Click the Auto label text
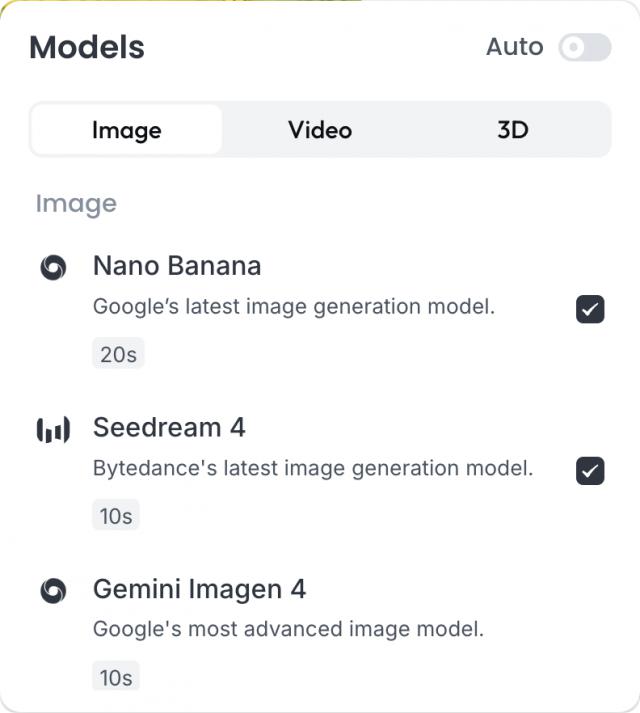Viewport: 640px width, 713px height. pyautogui.click(x=514, y=47)
